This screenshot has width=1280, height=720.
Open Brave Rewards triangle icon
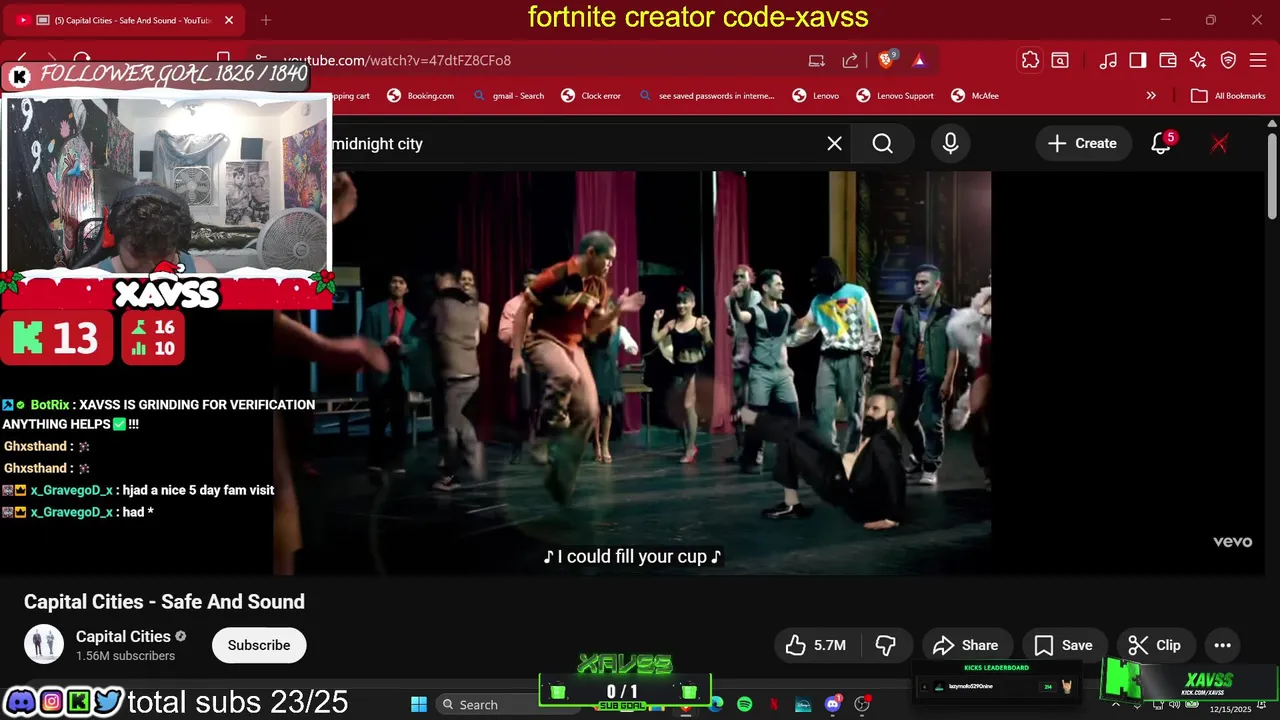(919, 61)
